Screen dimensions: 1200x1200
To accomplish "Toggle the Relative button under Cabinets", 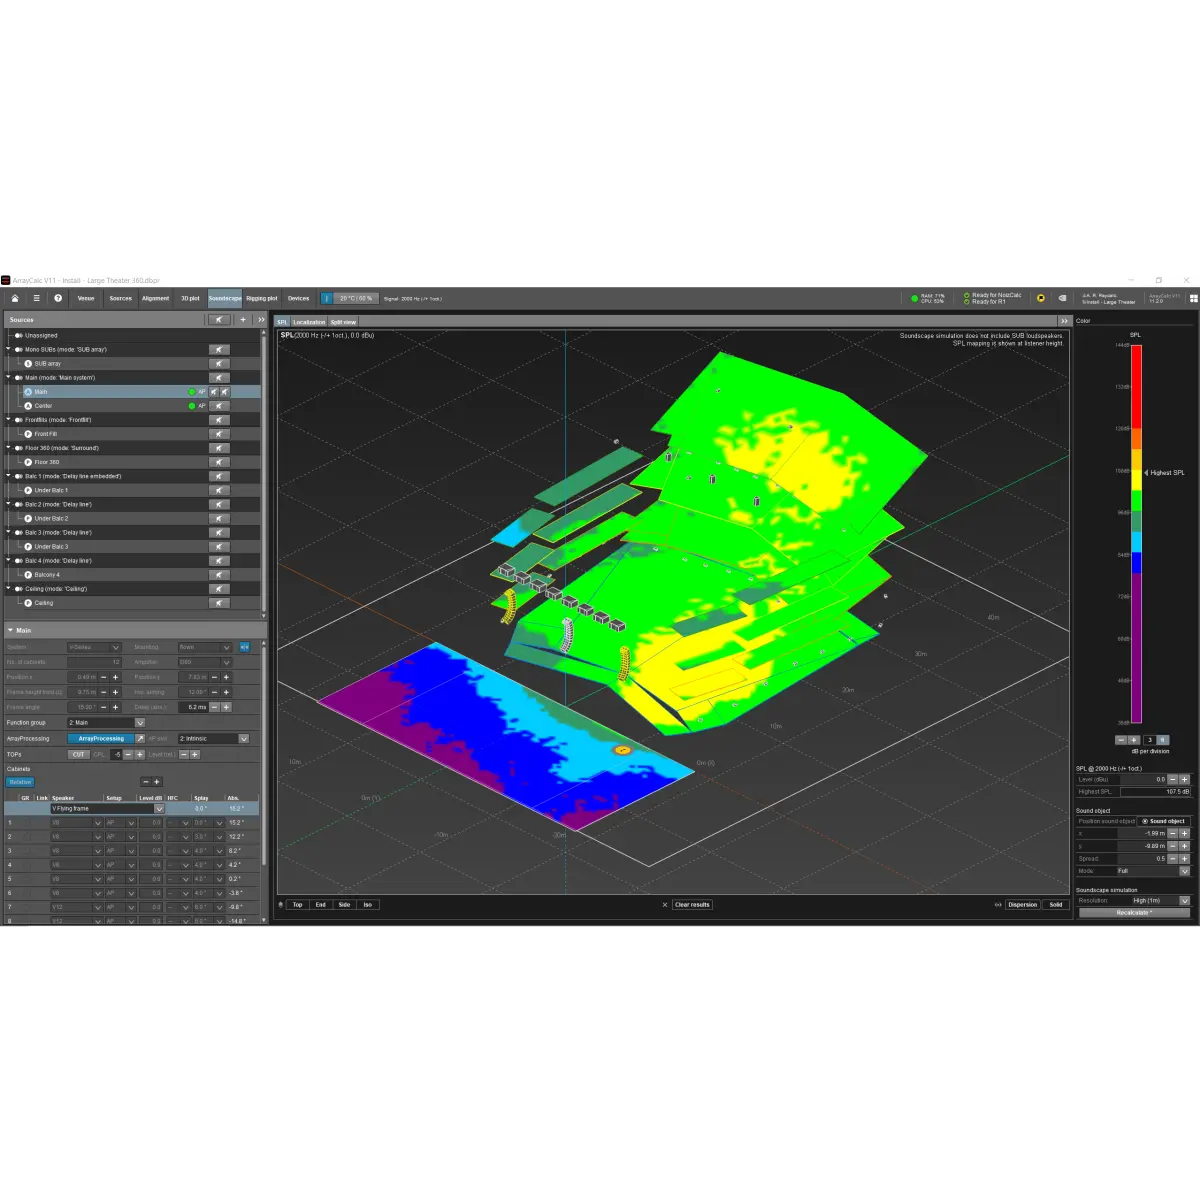I will (20, 782).
